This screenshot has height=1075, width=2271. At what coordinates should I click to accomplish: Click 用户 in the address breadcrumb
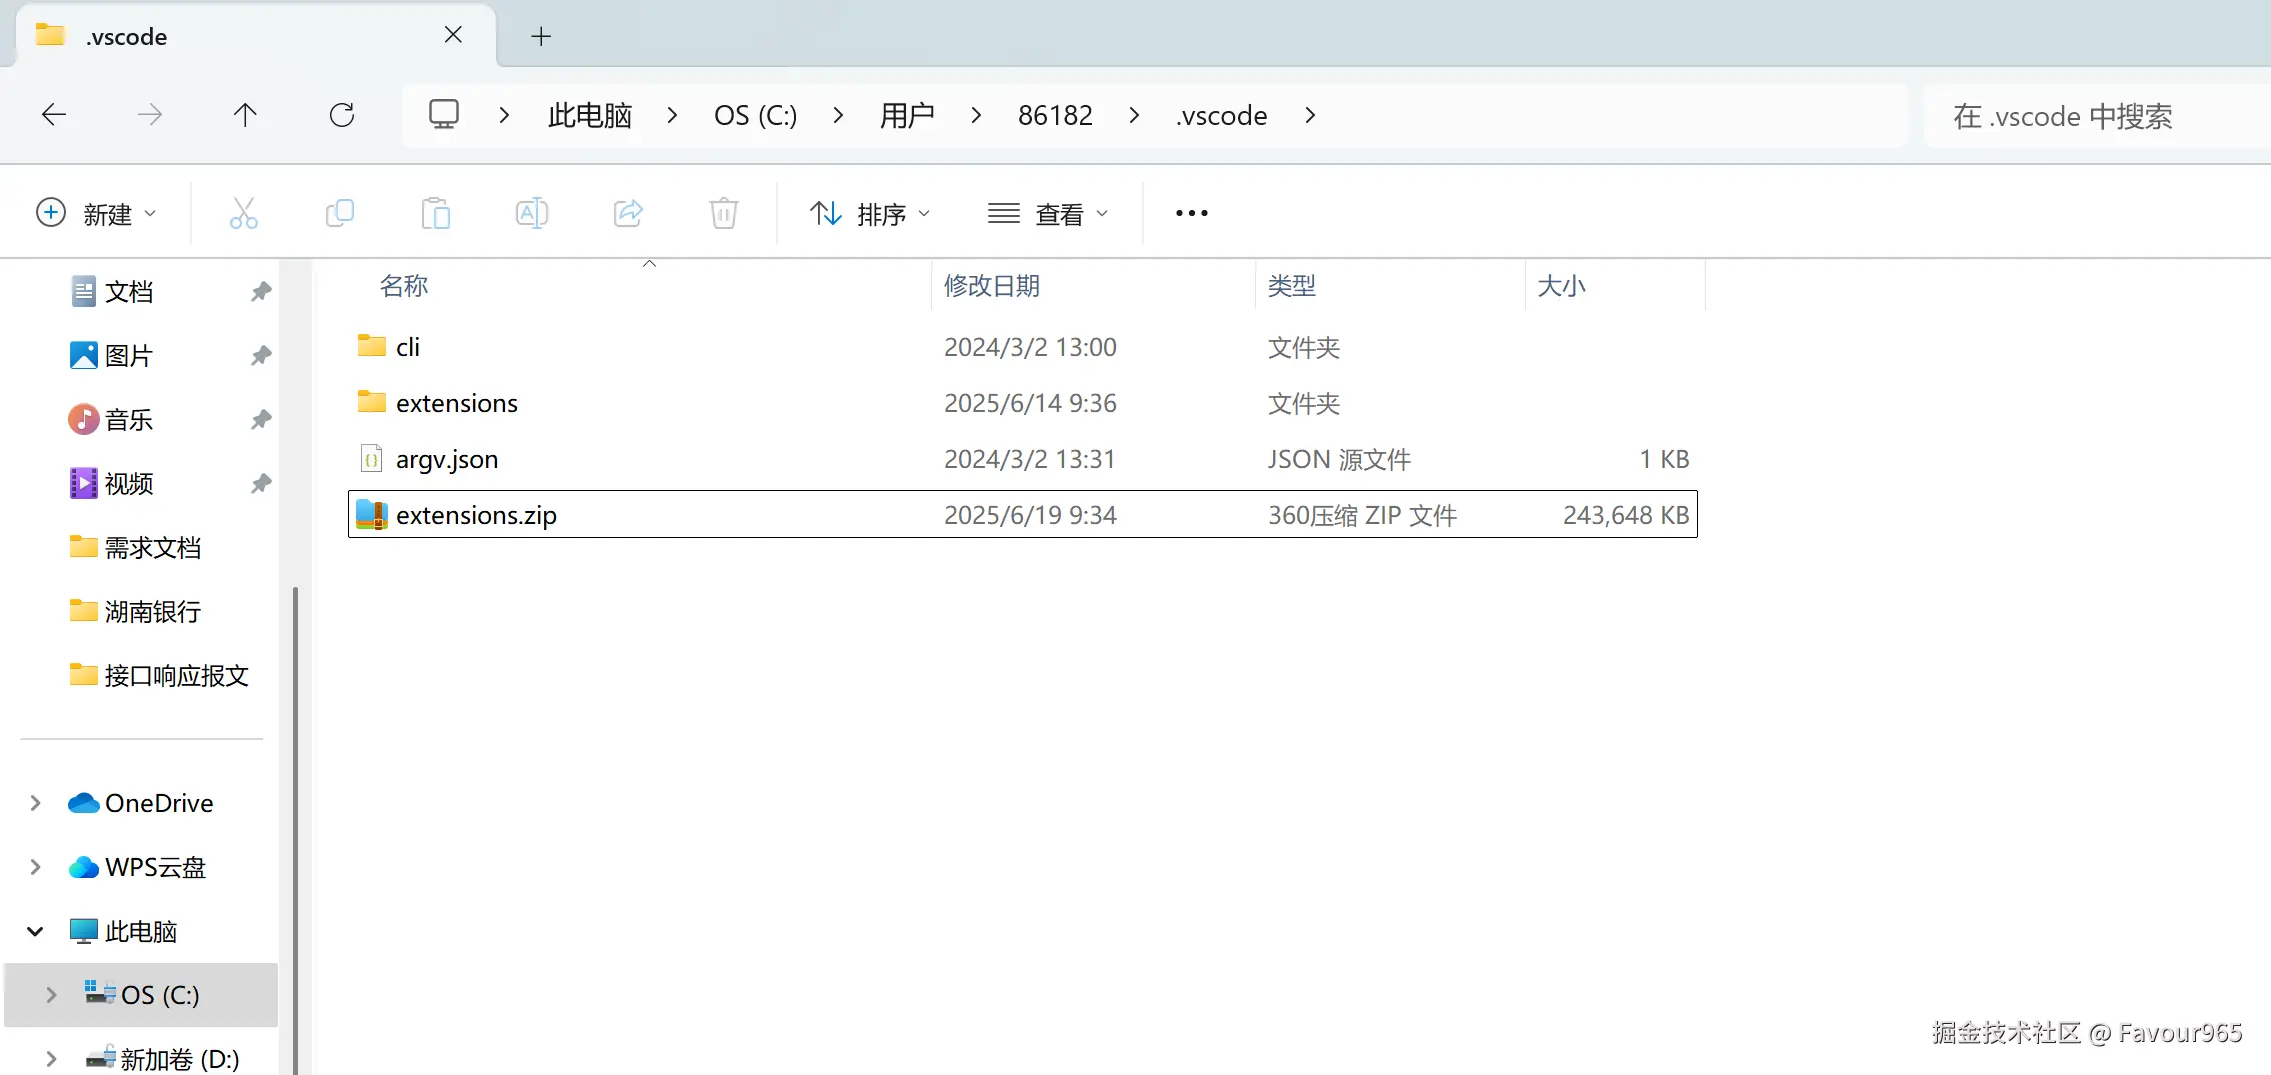click(x=907, y=115)
